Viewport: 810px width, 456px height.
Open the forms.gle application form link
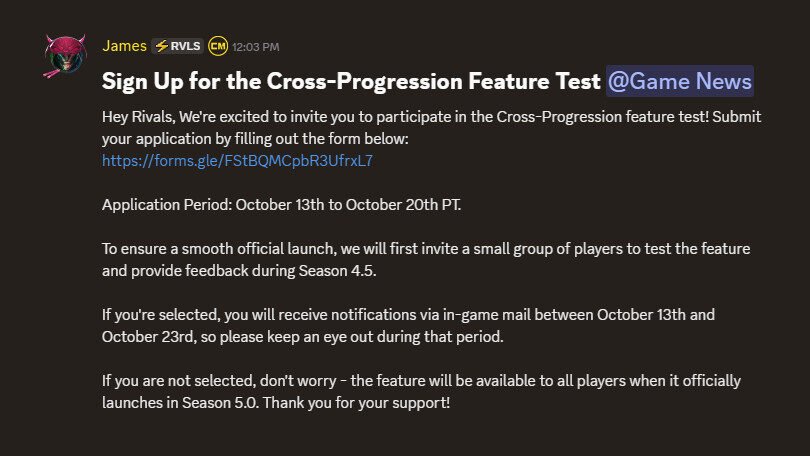point(244,160)
